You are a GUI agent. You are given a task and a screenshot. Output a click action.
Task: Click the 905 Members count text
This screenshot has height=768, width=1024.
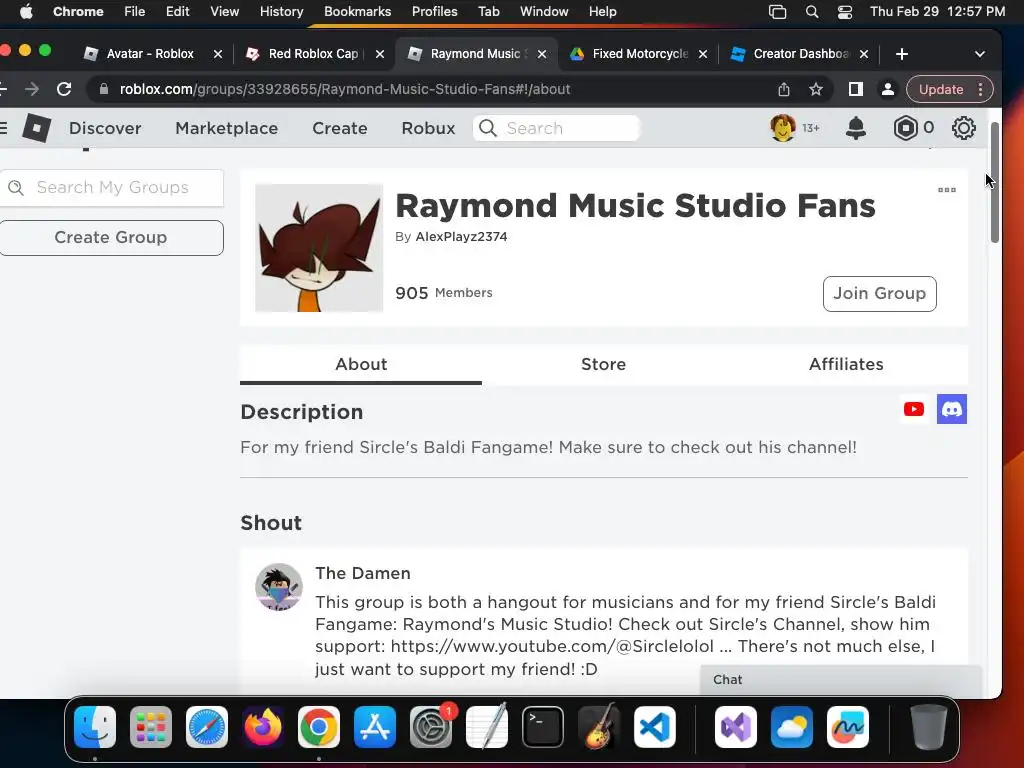[443, 293]
